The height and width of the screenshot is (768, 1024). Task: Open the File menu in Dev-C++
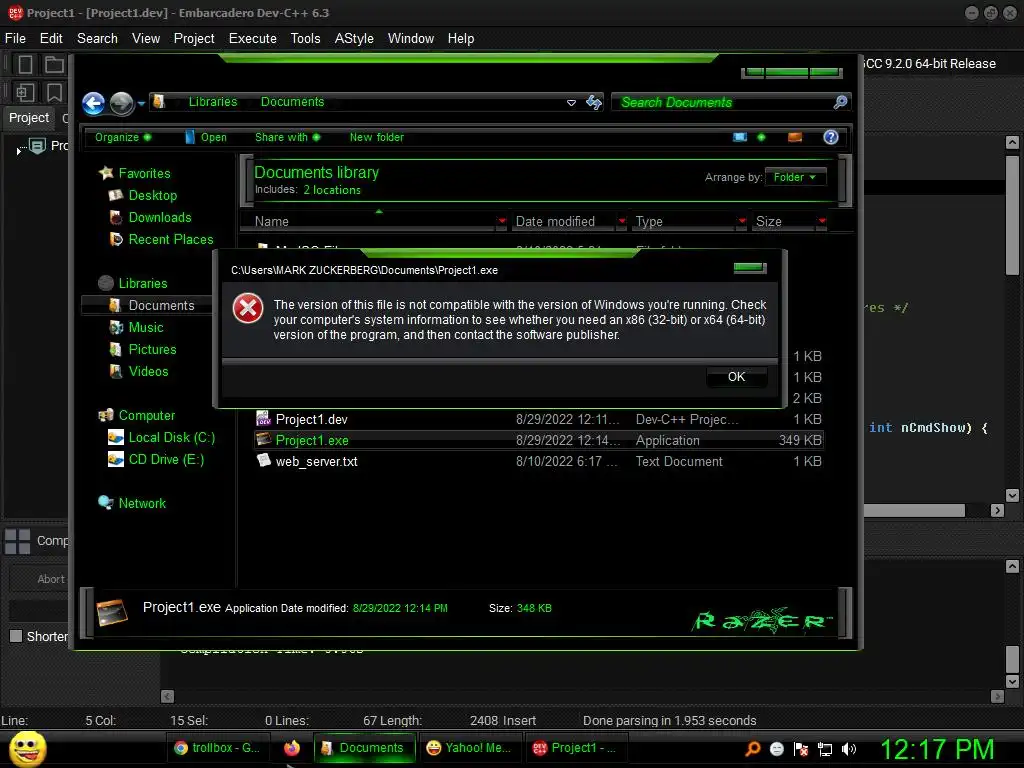(x=15, y=39)
